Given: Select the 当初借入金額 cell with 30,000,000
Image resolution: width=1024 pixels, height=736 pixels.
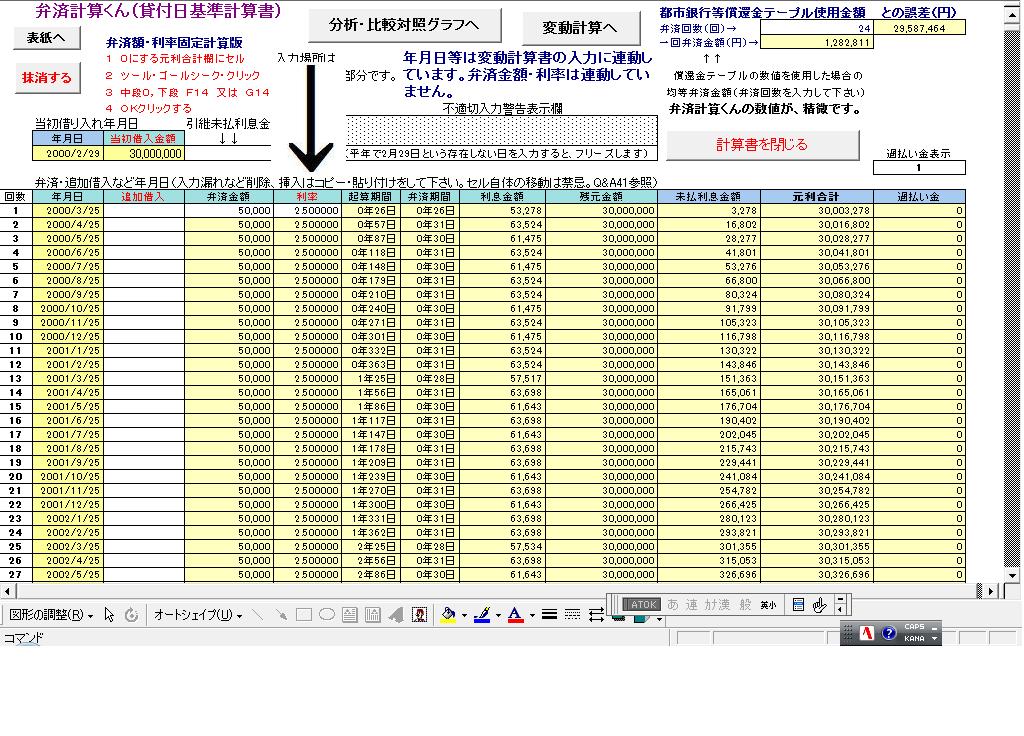Looking at the screenshot, I should click(144, 153).
